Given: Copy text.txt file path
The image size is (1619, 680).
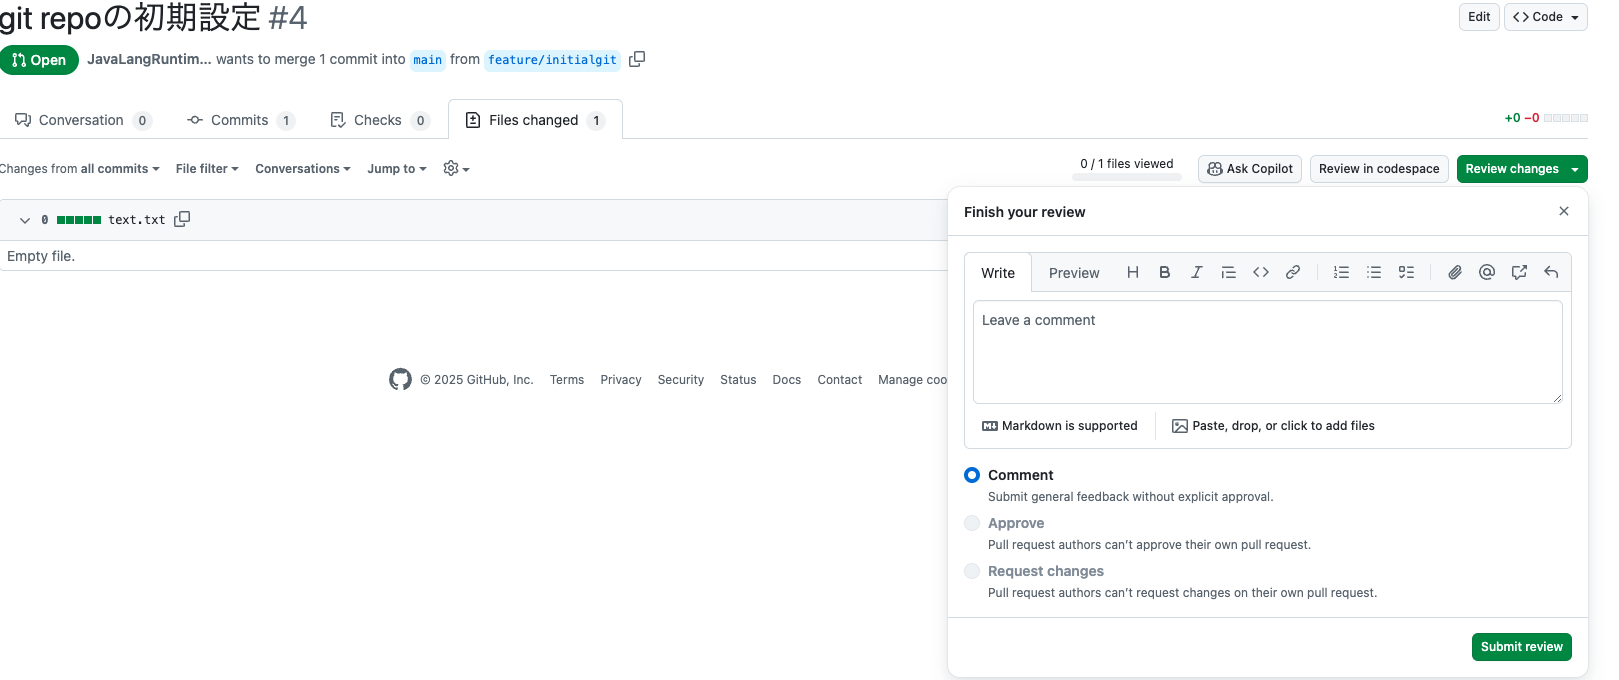Looking at the screenshot, I should pyautogui.click(x=182, y=219).
